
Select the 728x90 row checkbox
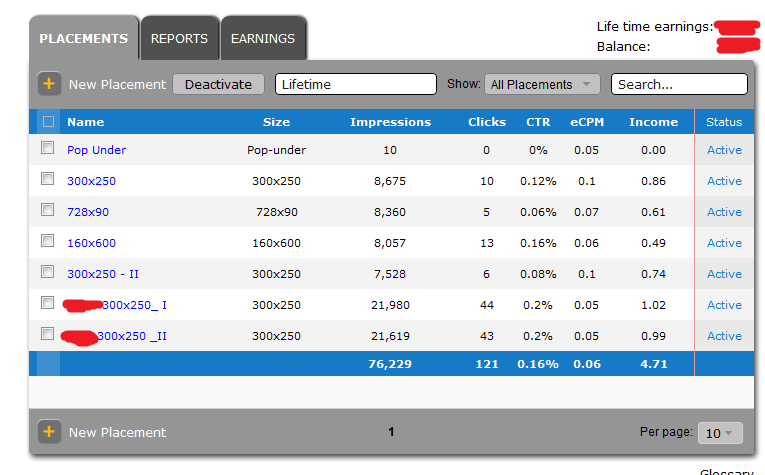(48, 210)
